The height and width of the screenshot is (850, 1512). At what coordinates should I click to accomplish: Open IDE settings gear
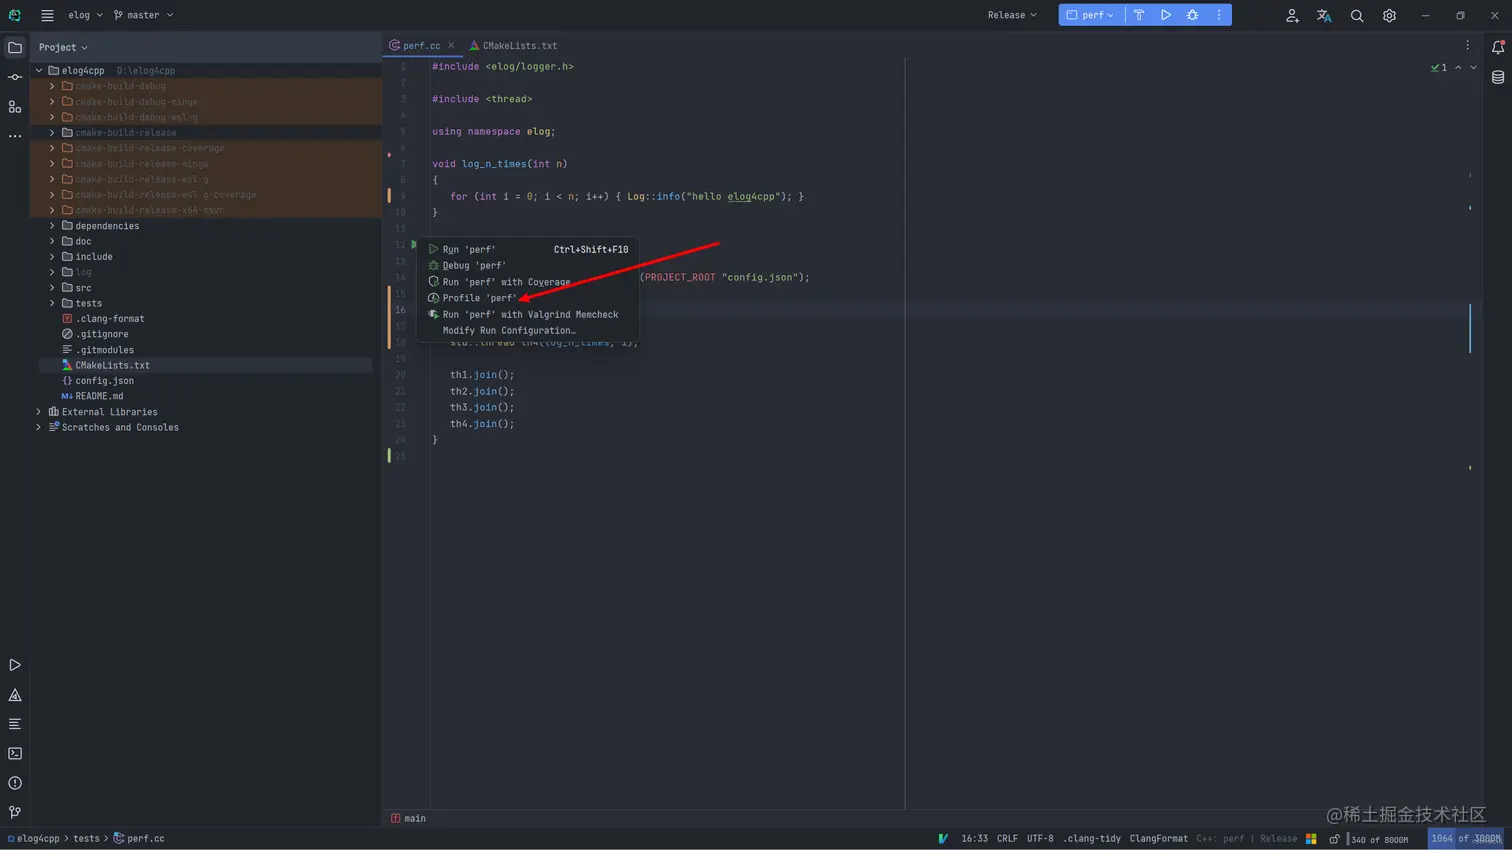pos(1389,15)
